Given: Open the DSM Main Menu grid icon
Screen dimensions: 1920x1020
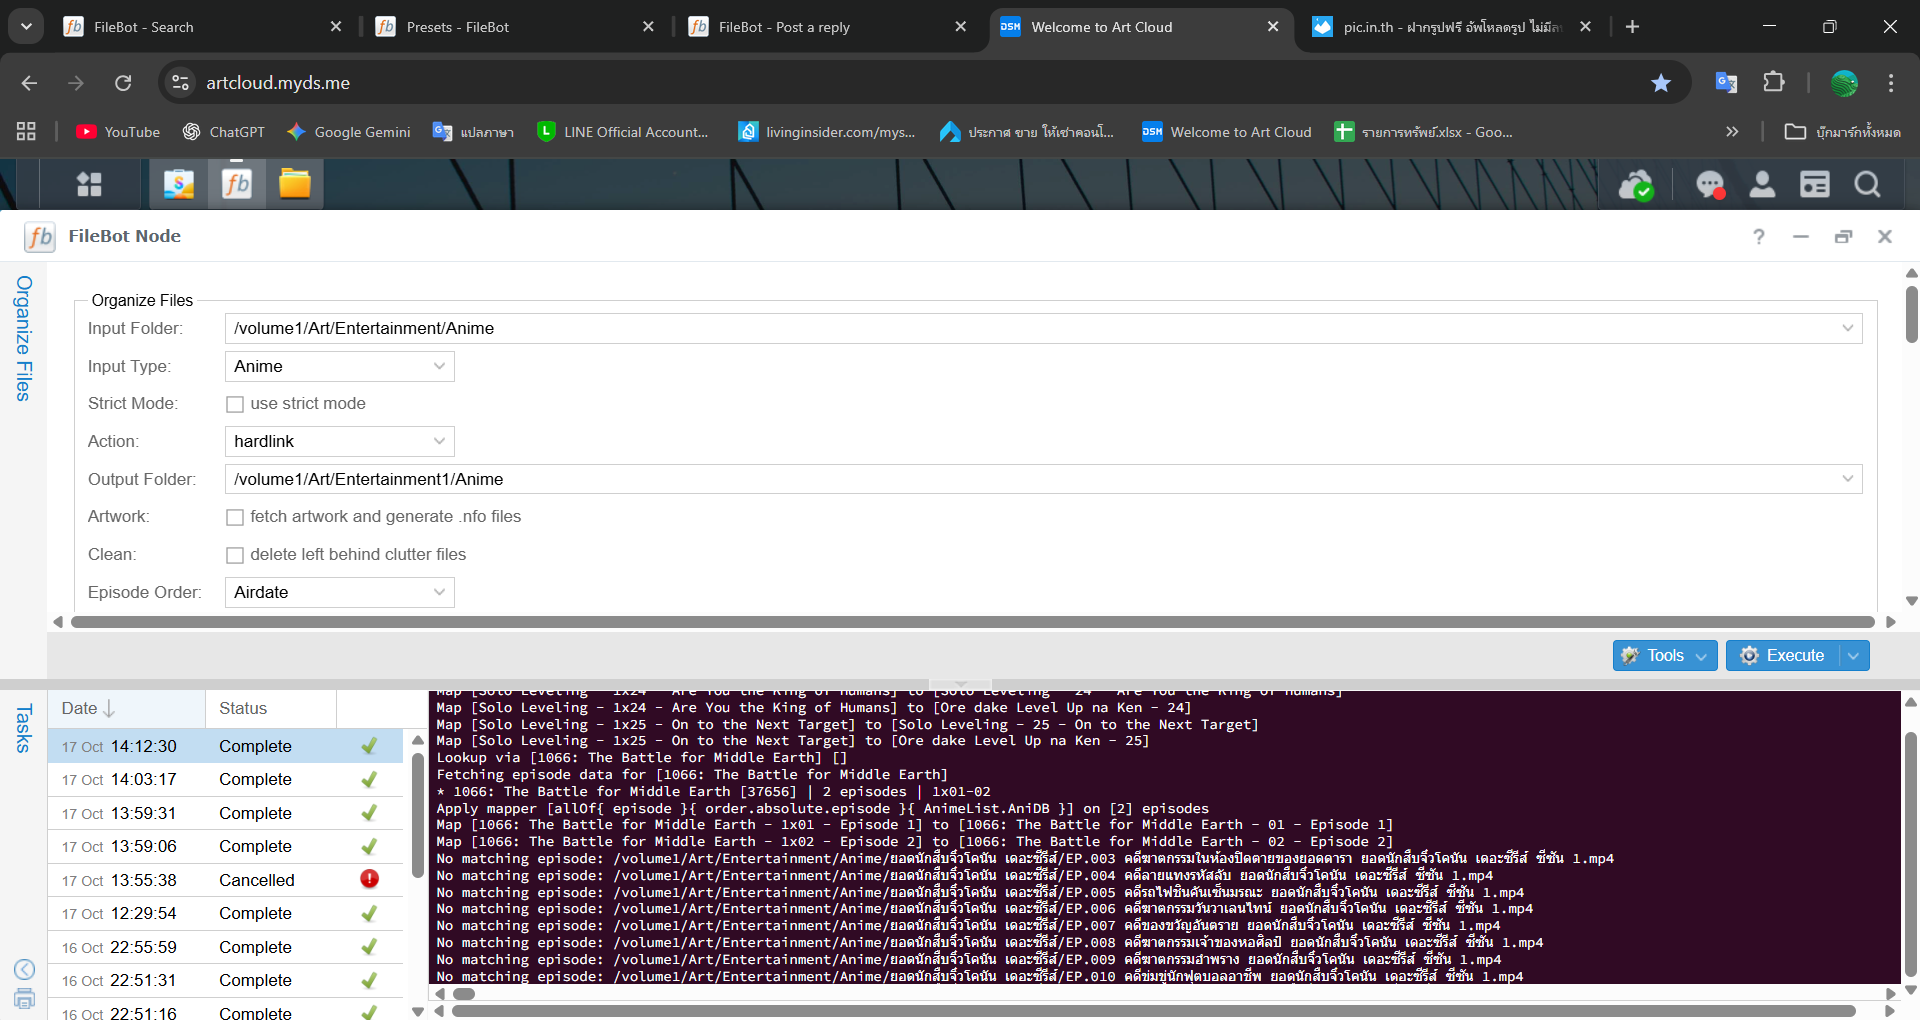Looking at the screenshot, I should tap(89, 185).
